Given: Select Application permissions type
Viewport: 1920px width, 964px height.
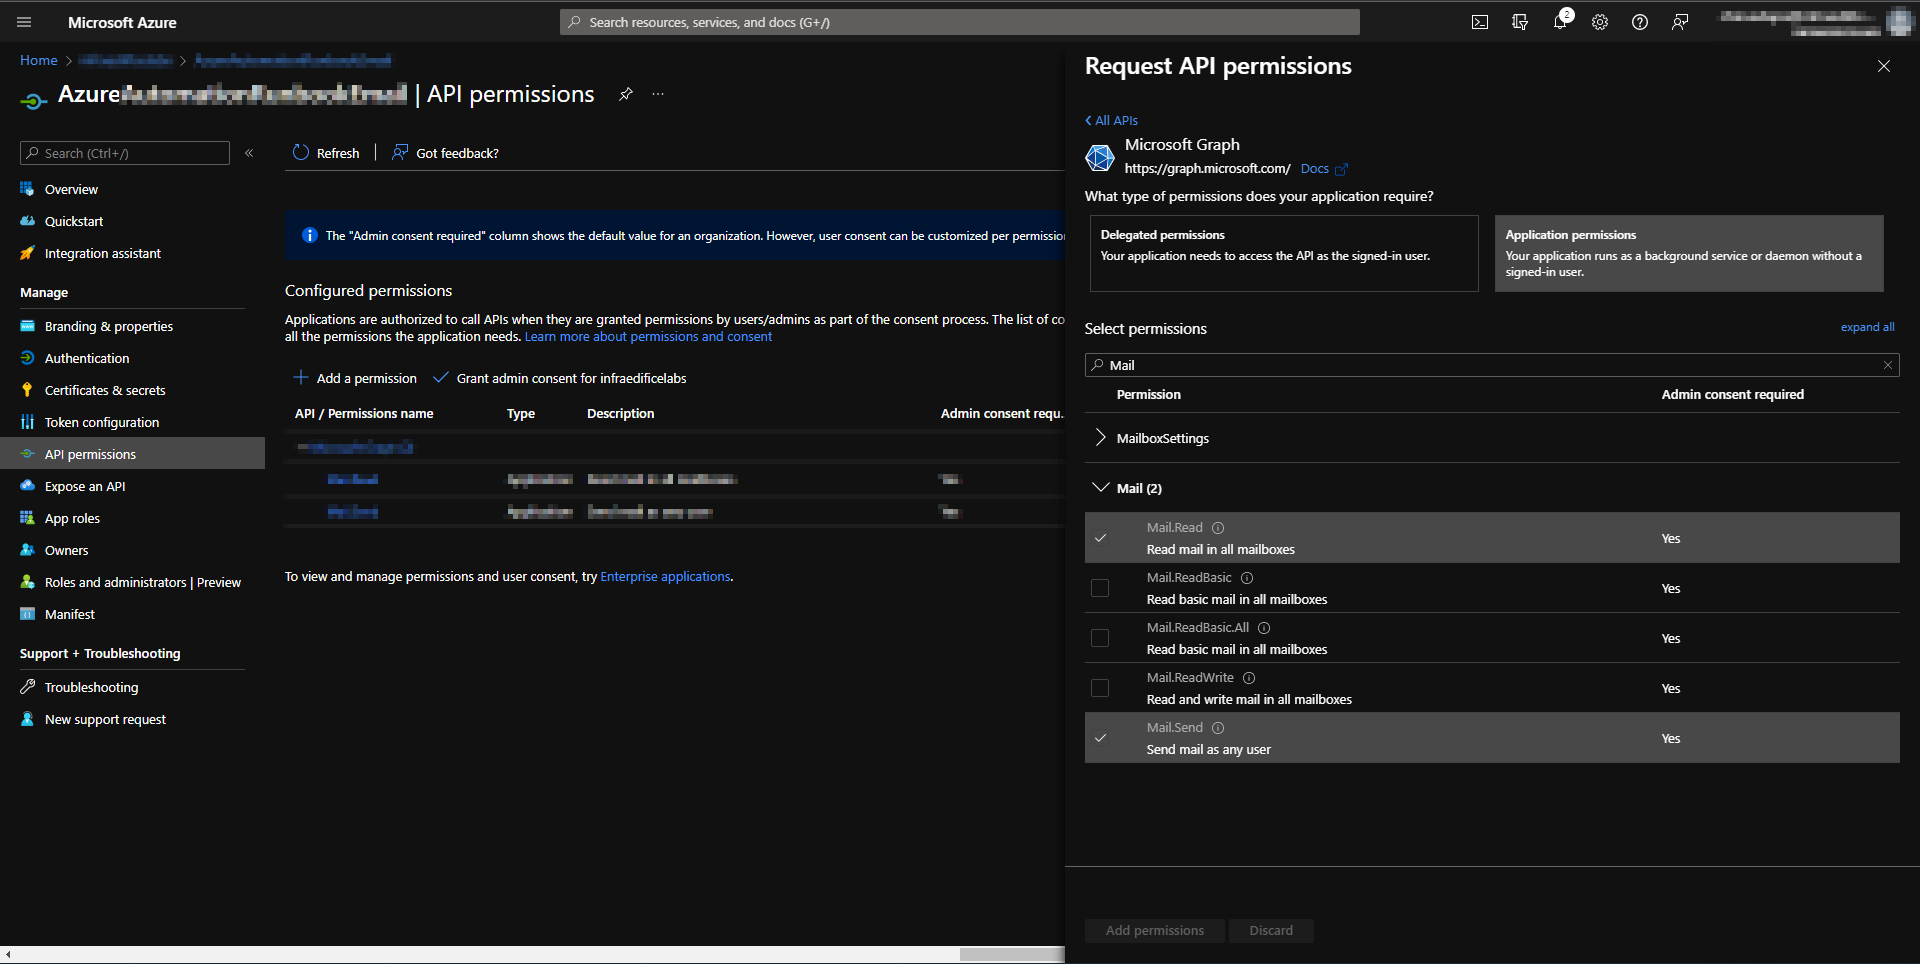Looking at the screenshot, I should 1689,253.
